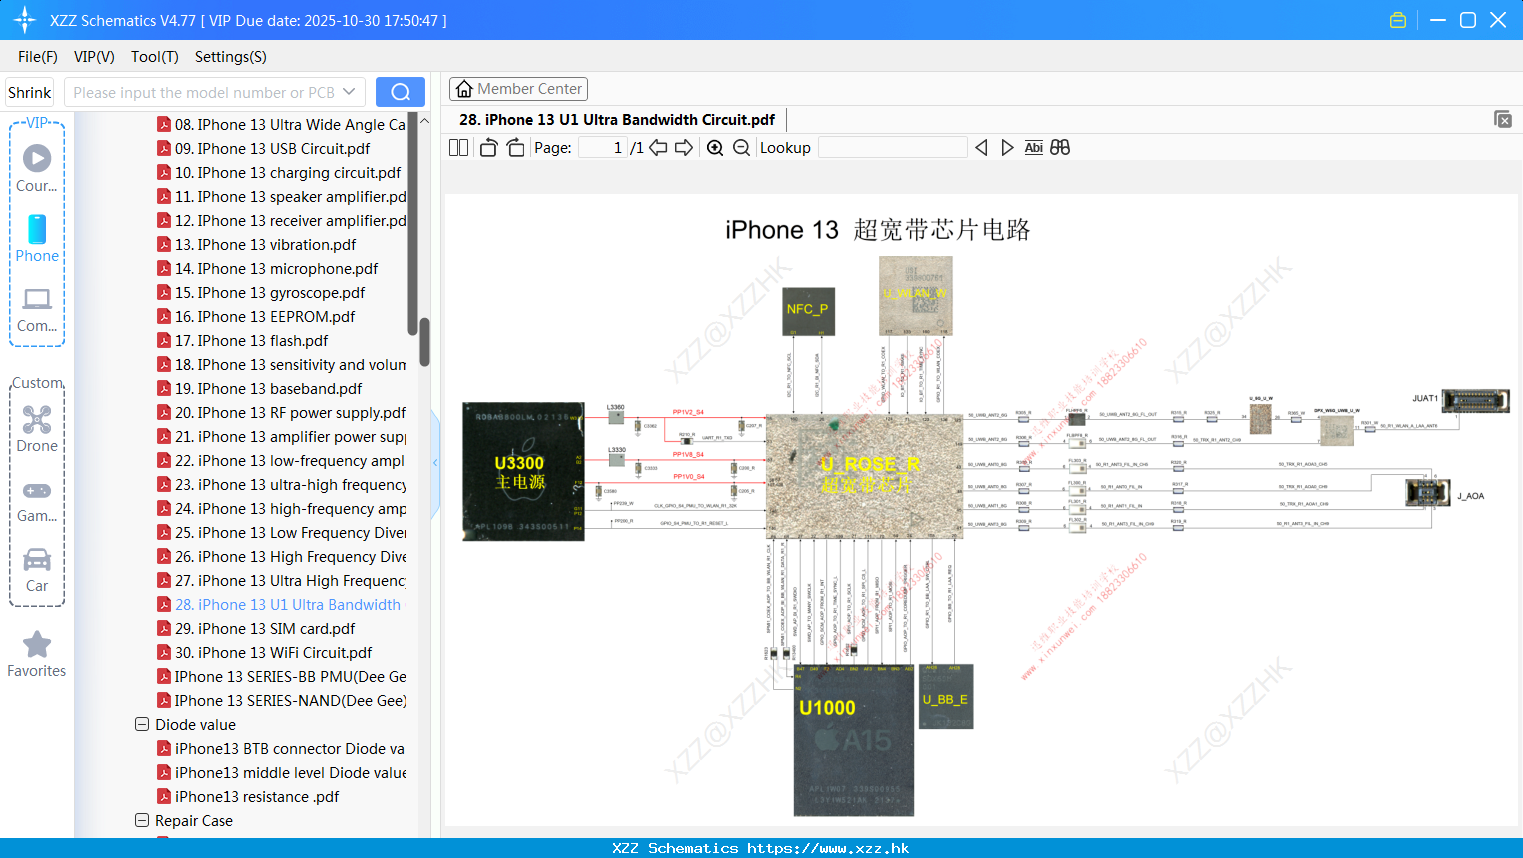This screenshot has height=858, width=1523.
Task: Click the collapse panel handle on the divider
Action: (435, 463)
